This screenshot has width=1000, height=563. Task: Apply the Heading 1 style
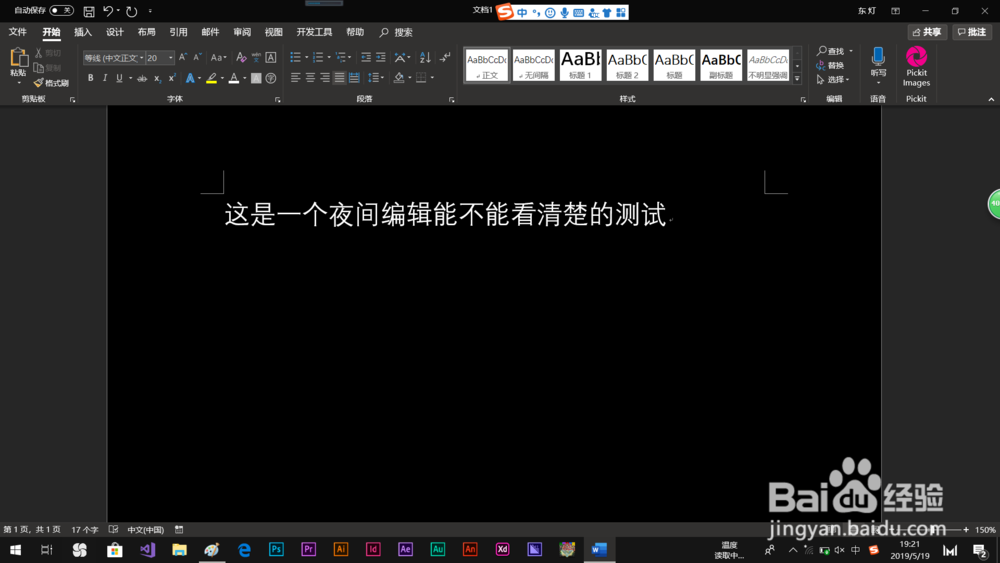[x=580, y=65]
